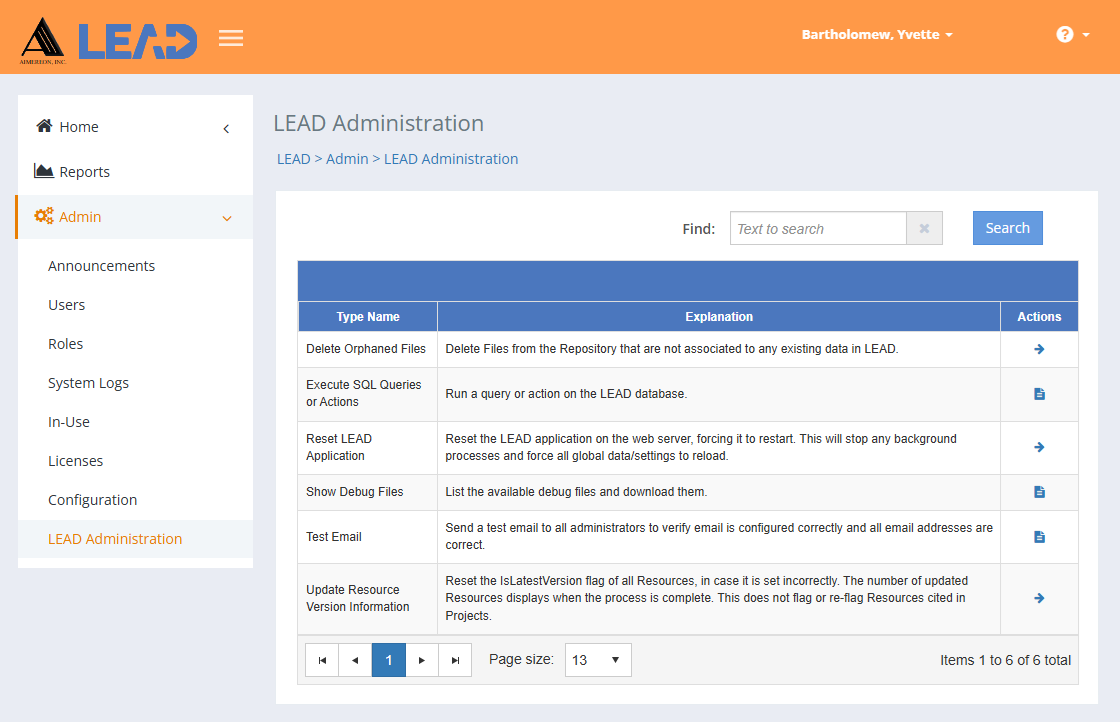Viewport: 1120px width, 722px height.
Task: Toggle the hamburger menu icon
Action: pos(231,38)
